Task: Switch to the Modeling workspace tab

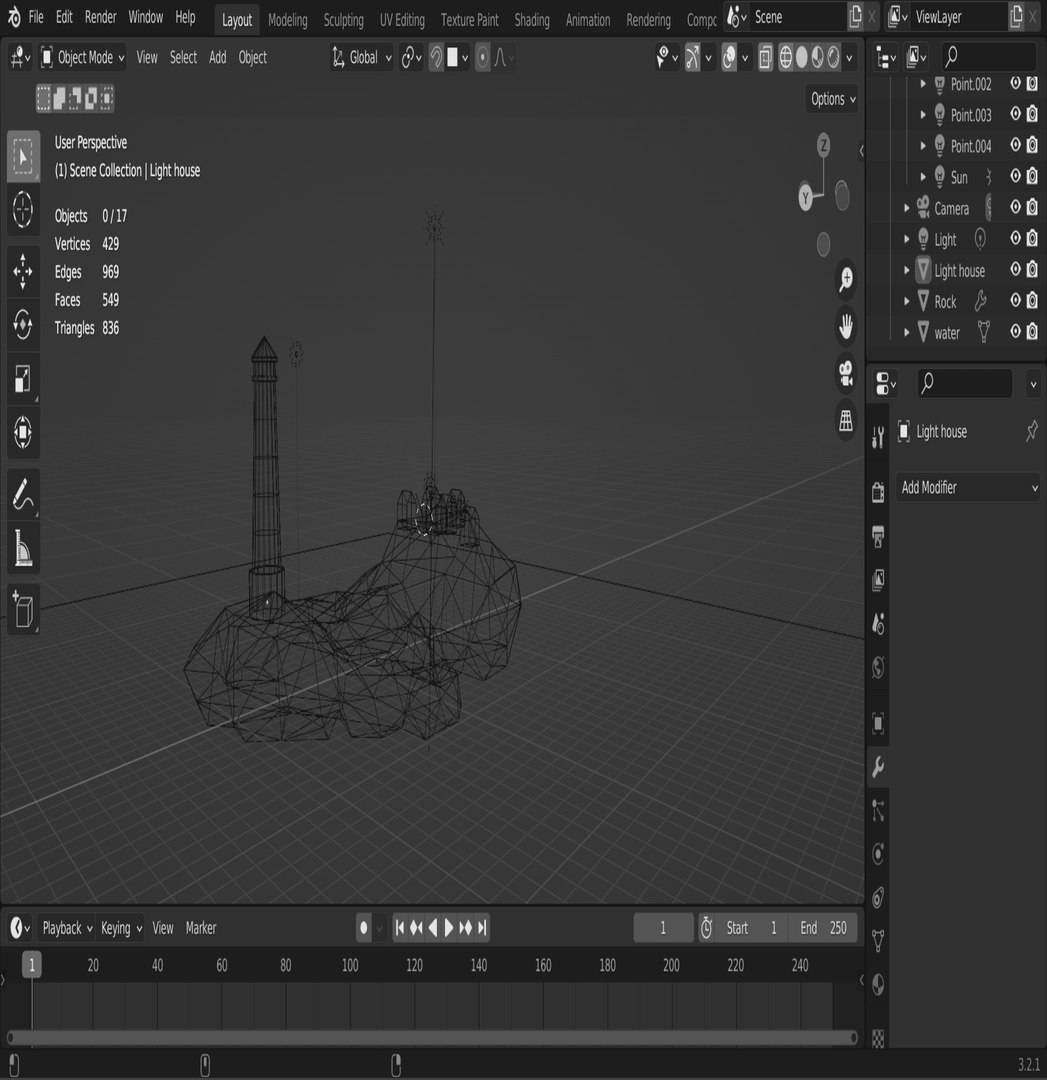Action: coord(287,20)
